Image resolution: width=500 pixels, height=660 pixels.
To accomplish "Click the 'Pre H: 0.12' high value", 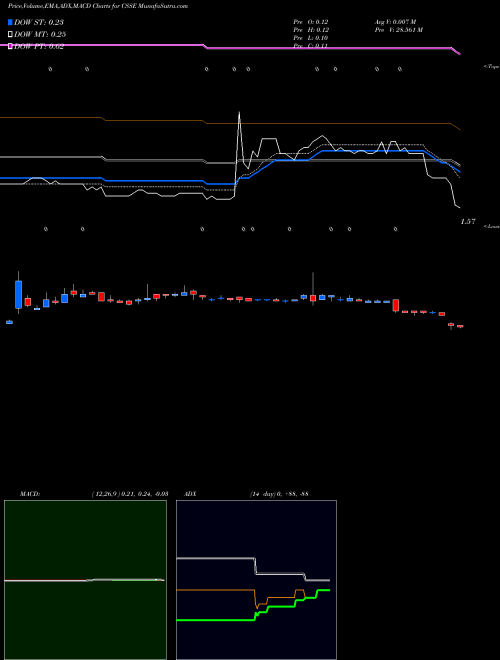I will pos(311,30).
